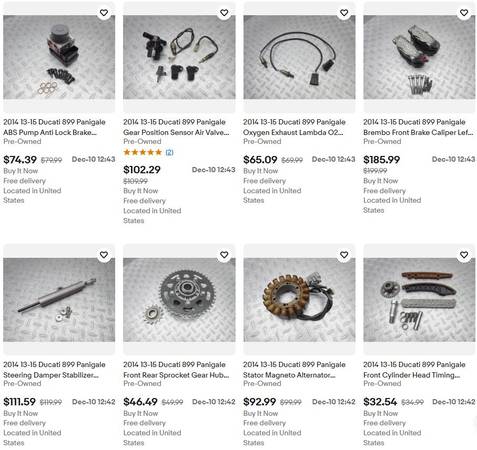Open Front Cylinder Head Timing listing title
The image size is (477, 450).
(414, 369)
